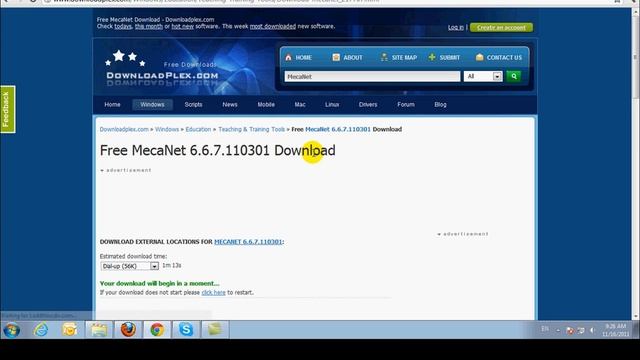The width and height of the screenshot is (640, 360).
Task: Click the Education breadcrumb link
Action: [198, 129]
